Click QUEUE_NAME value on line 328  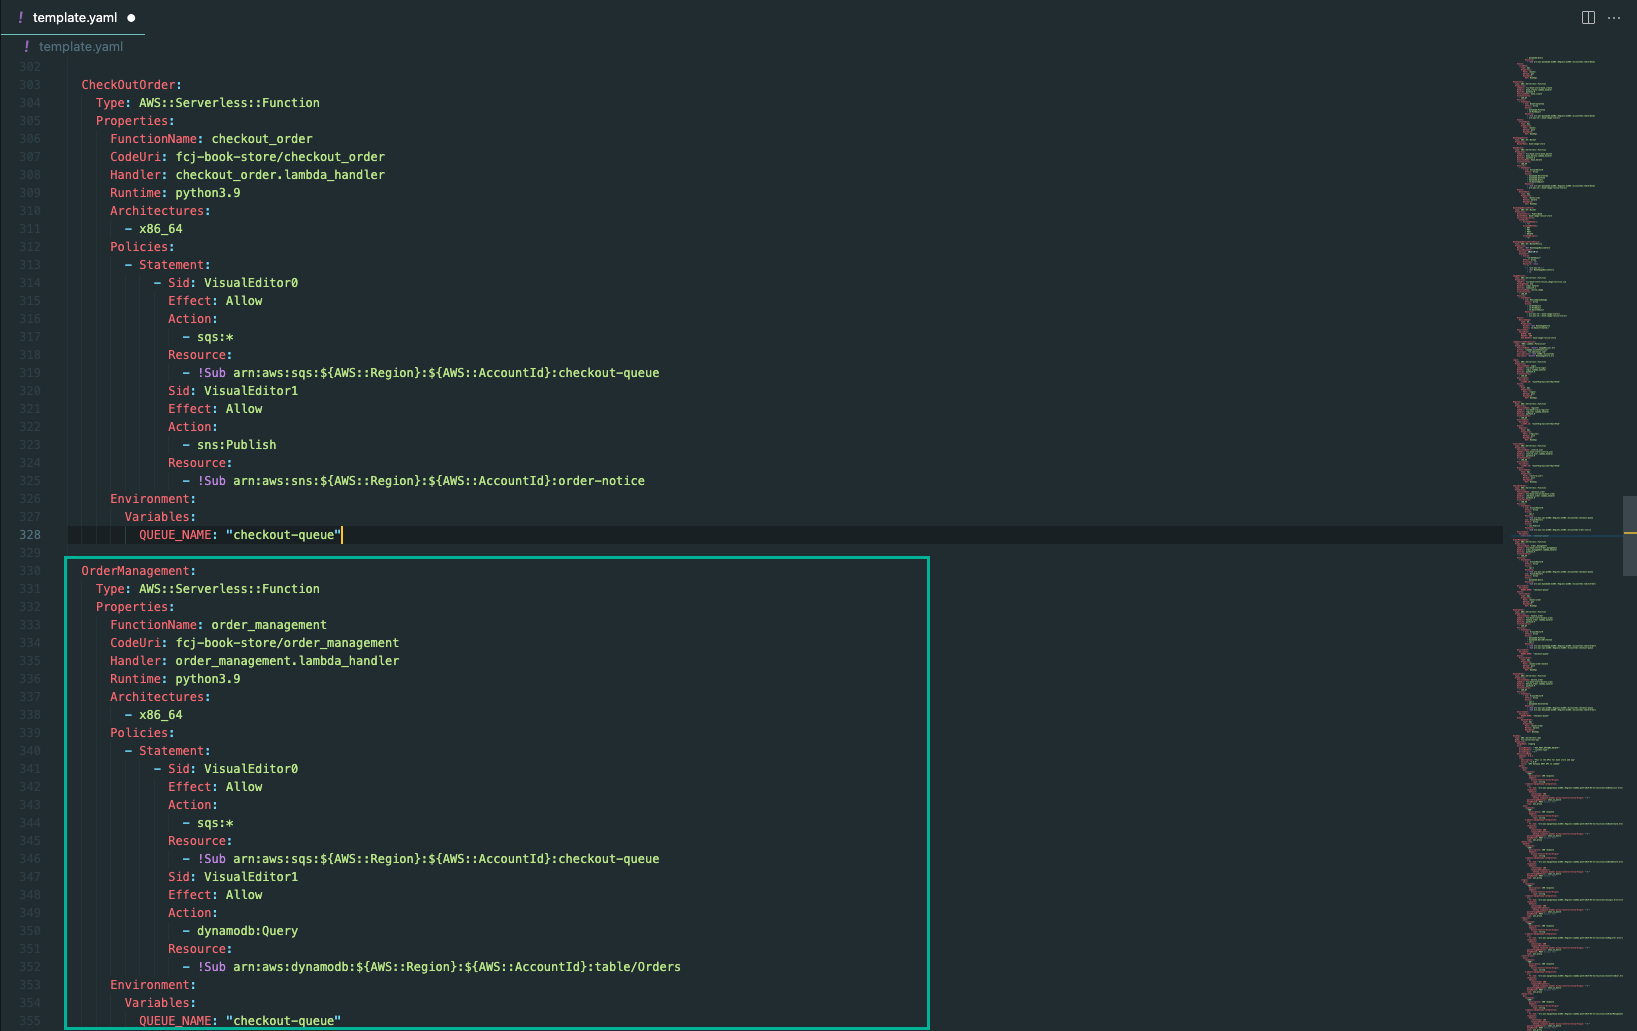click(283, 535)
